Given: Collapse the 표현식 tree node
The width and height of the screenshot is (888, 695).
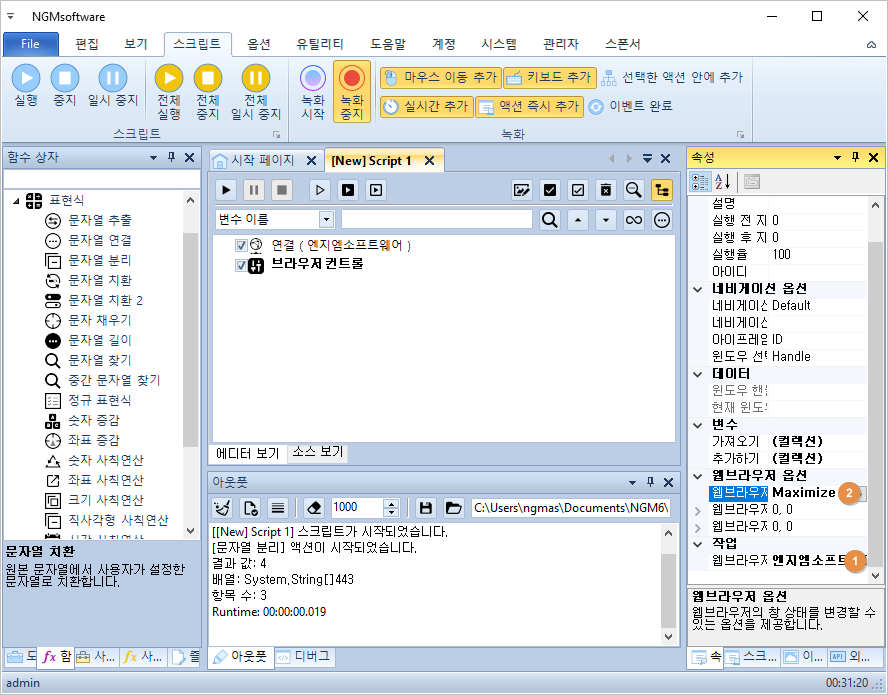Looking at the screenshot, I should point(16,201).
